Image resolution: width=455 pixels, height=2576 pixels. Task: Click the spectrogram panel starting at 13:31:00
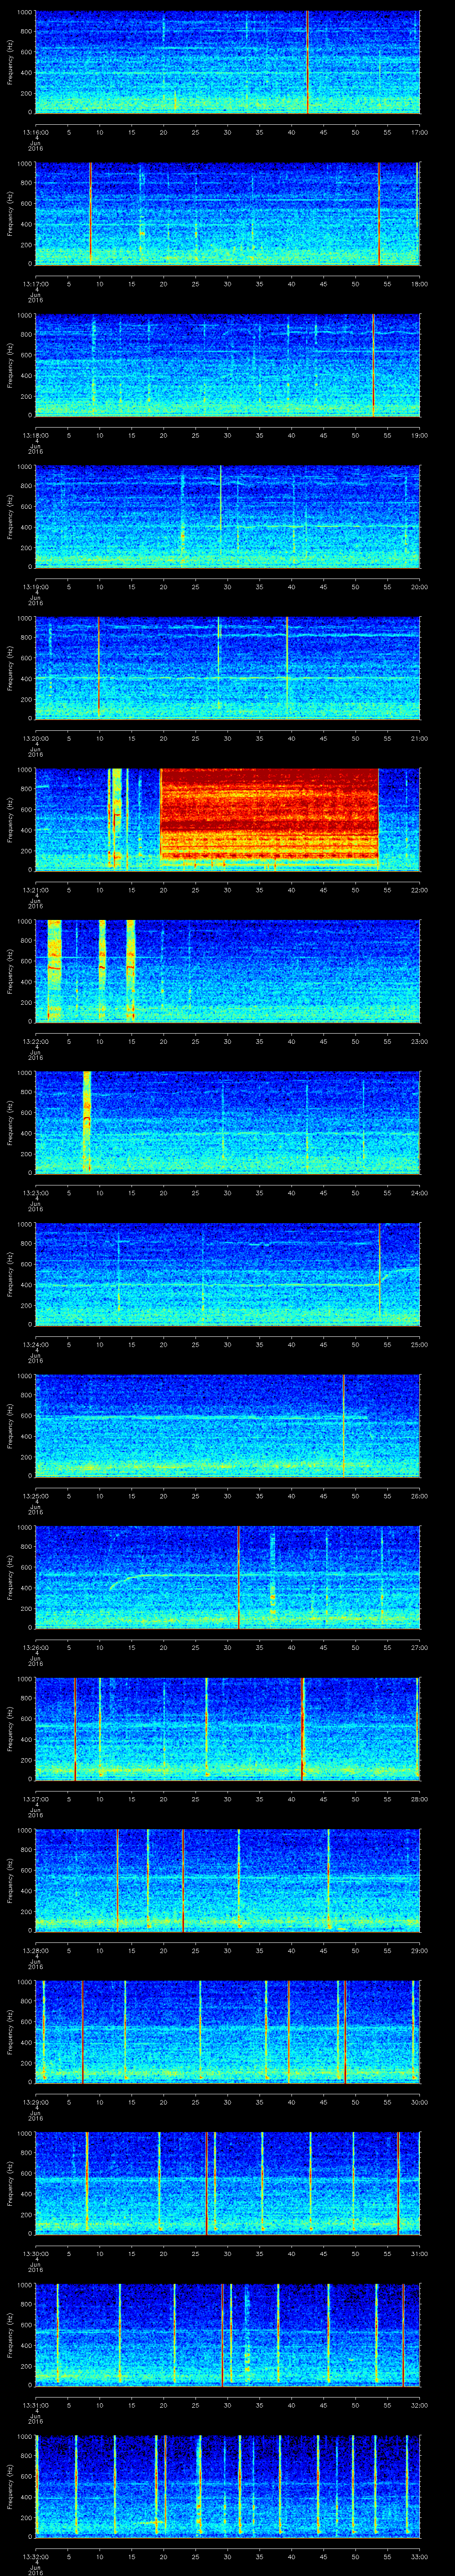(227, 2334)
